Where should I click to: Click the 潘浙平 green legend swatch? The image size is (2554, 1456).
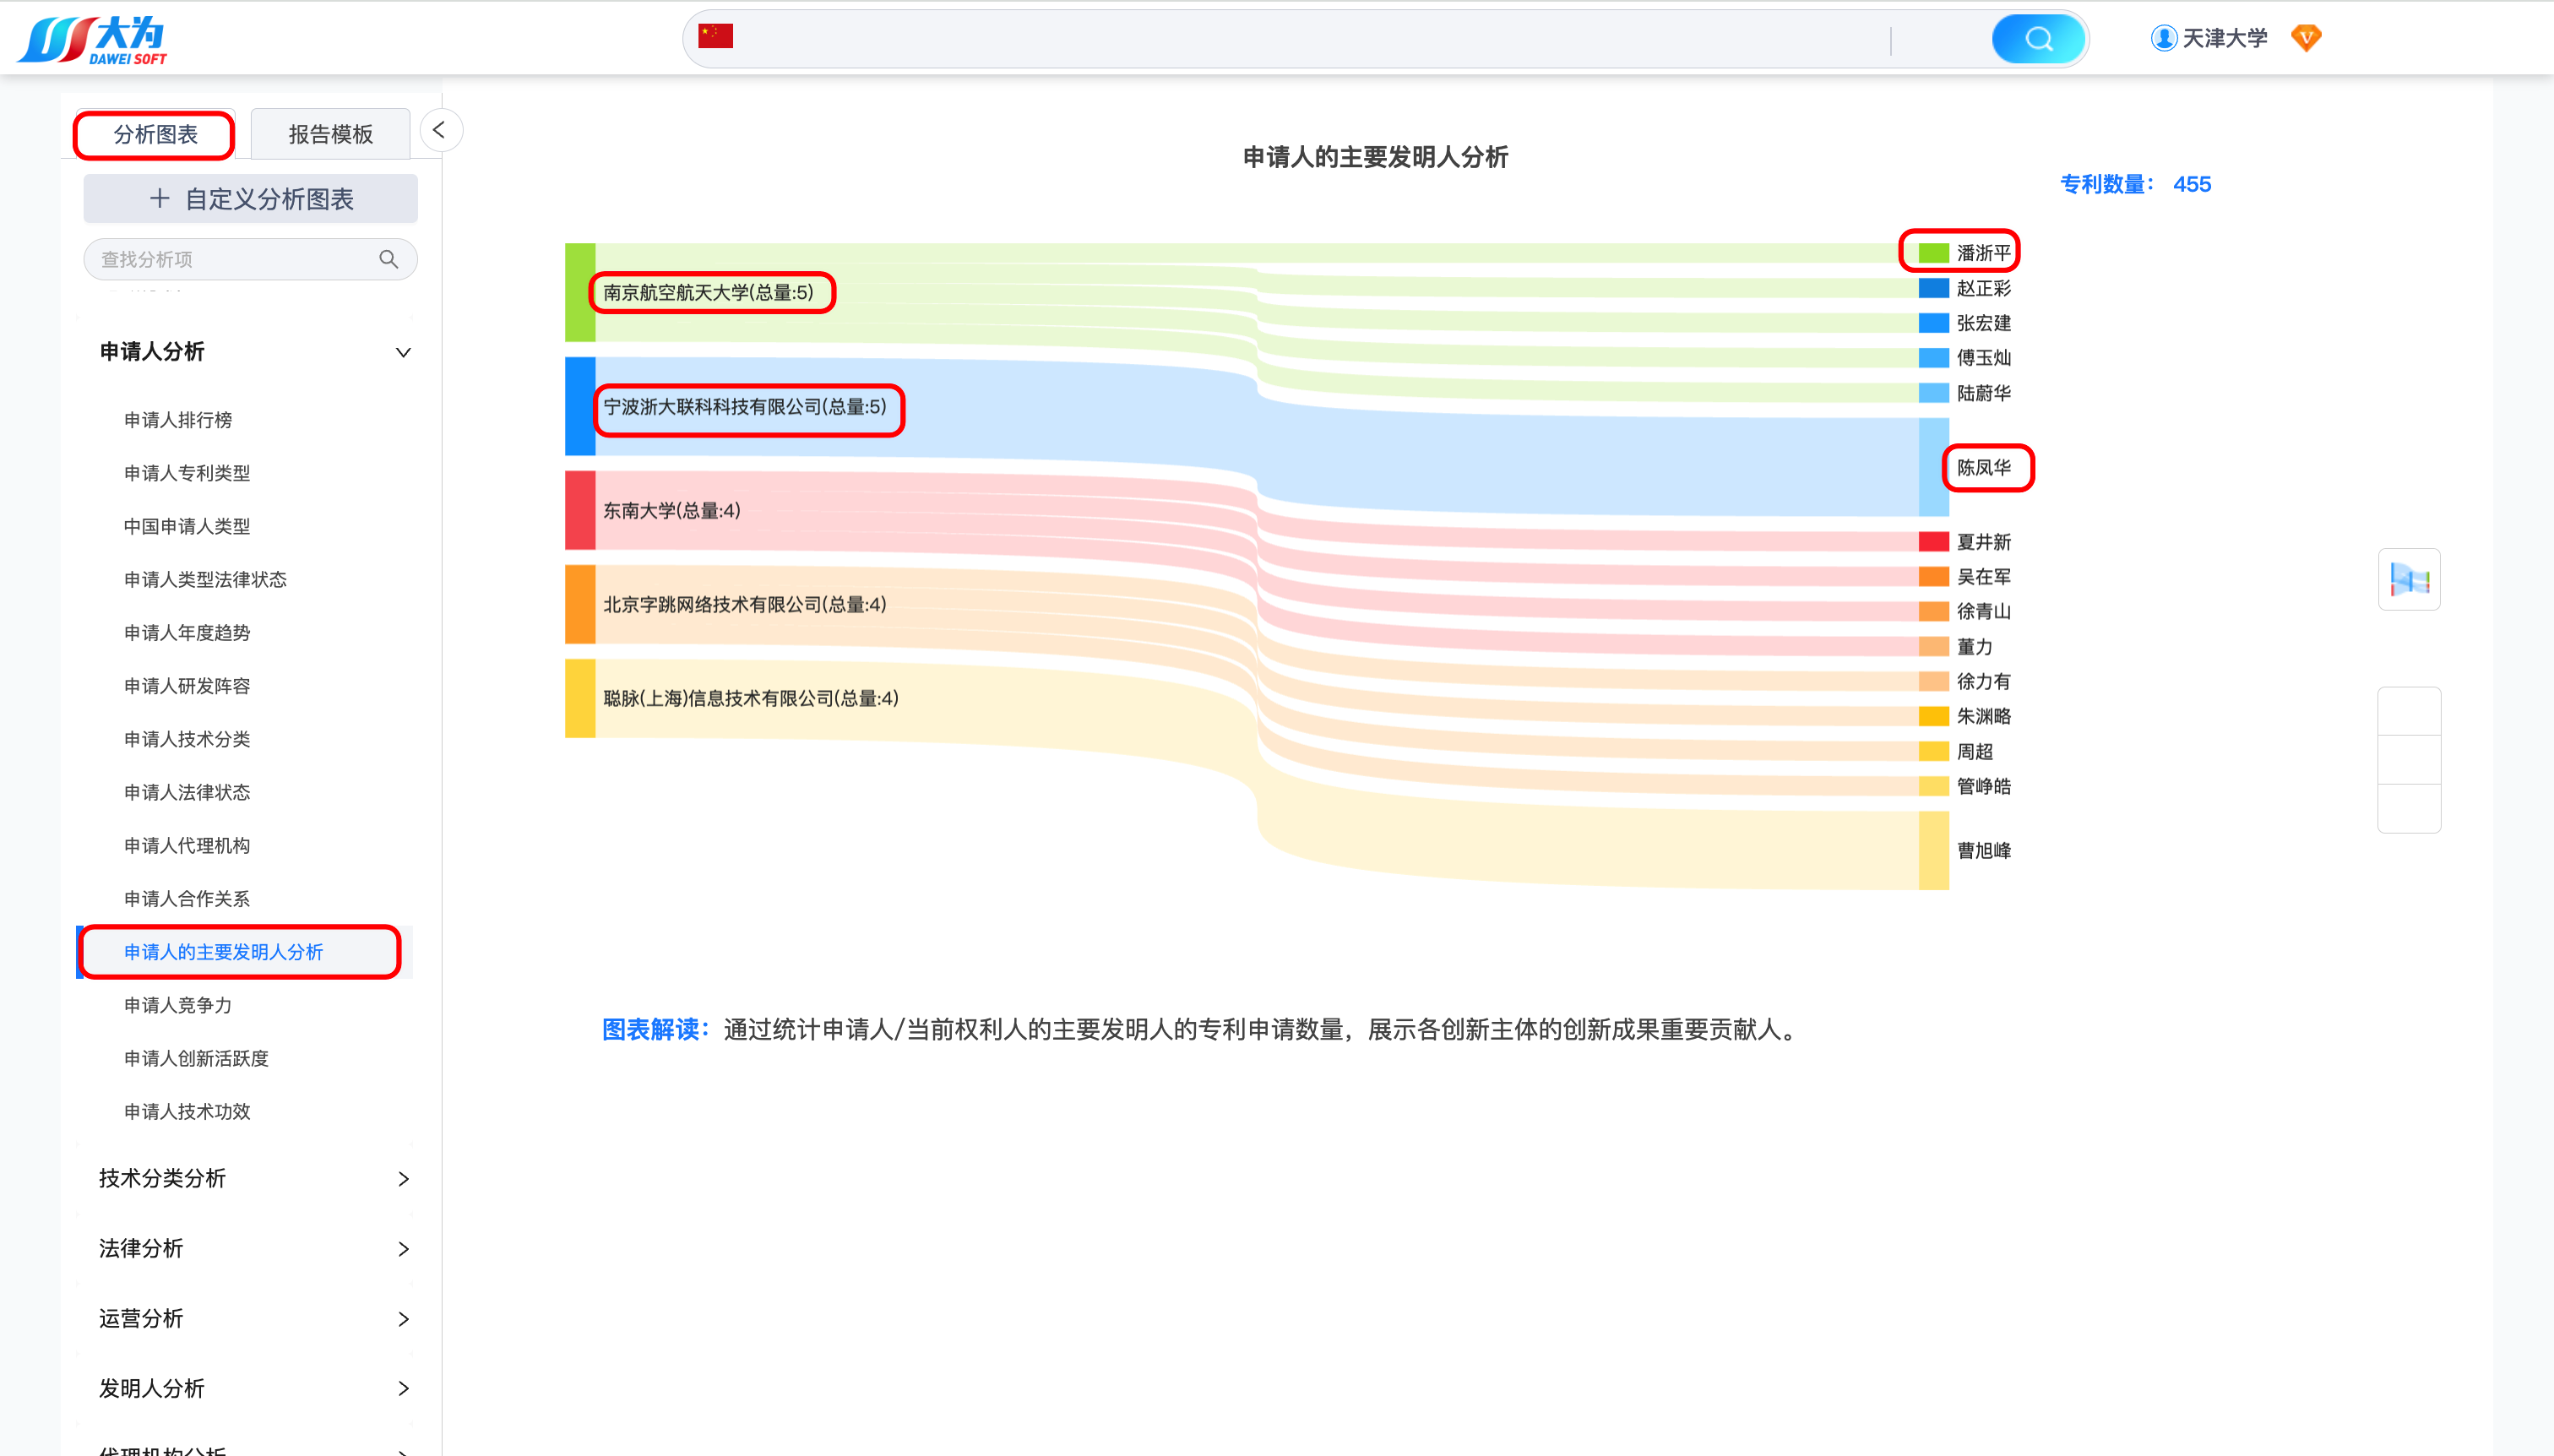coord(1933,253)
